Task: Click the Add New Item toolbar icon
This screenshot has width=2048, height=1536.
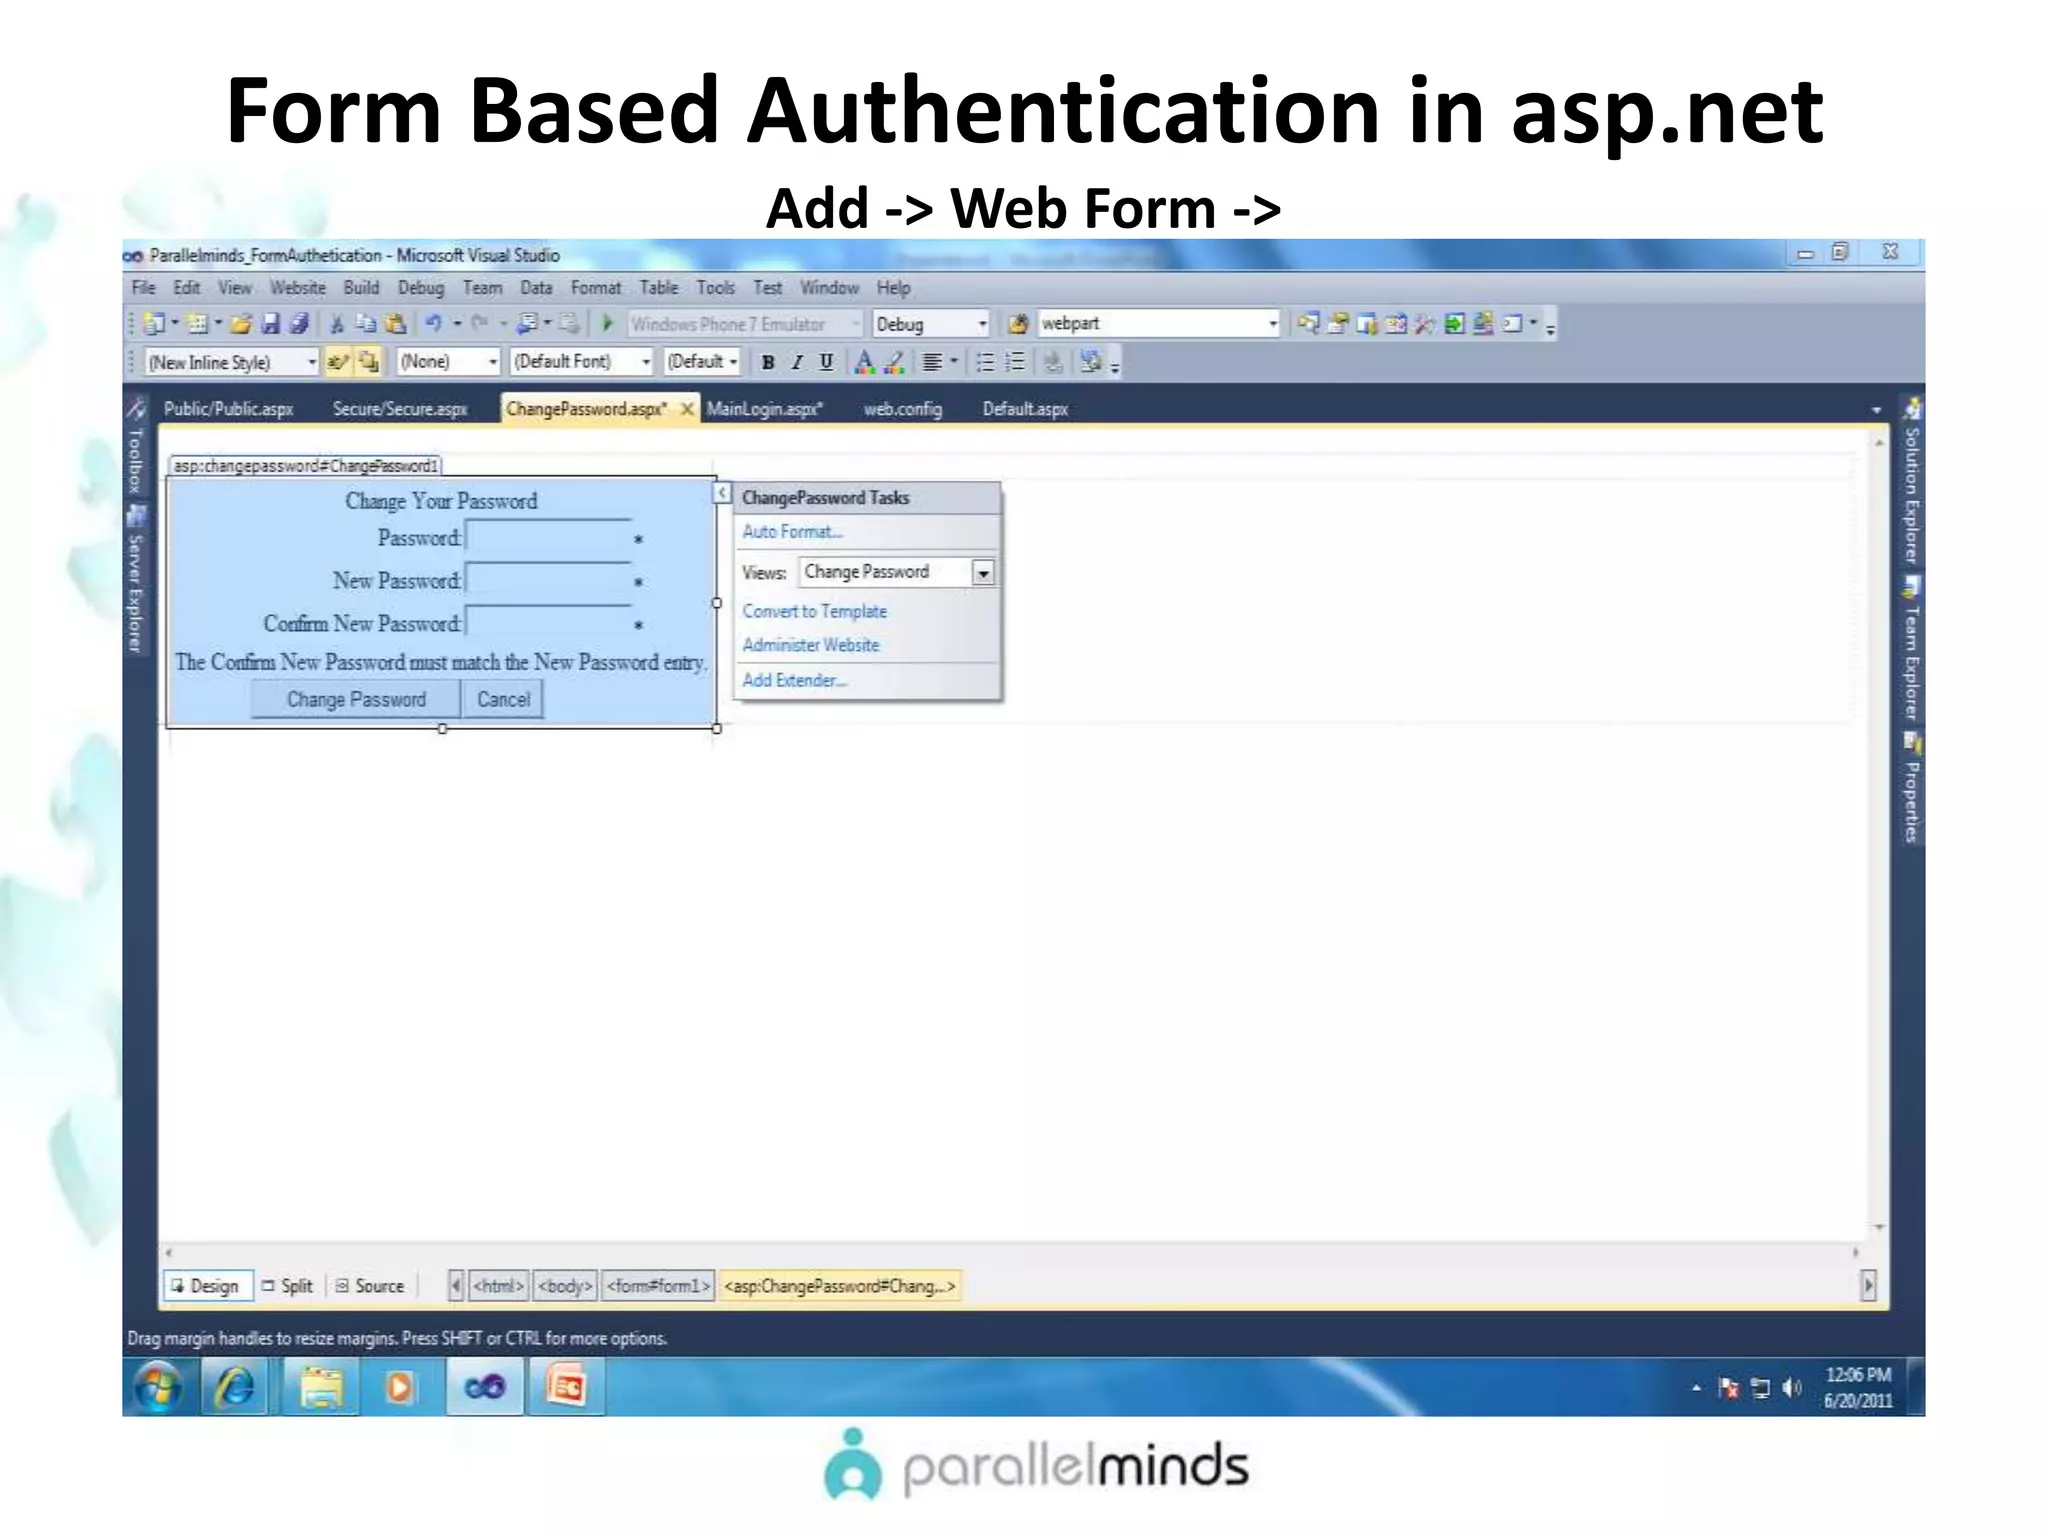Action: [197, 324]
